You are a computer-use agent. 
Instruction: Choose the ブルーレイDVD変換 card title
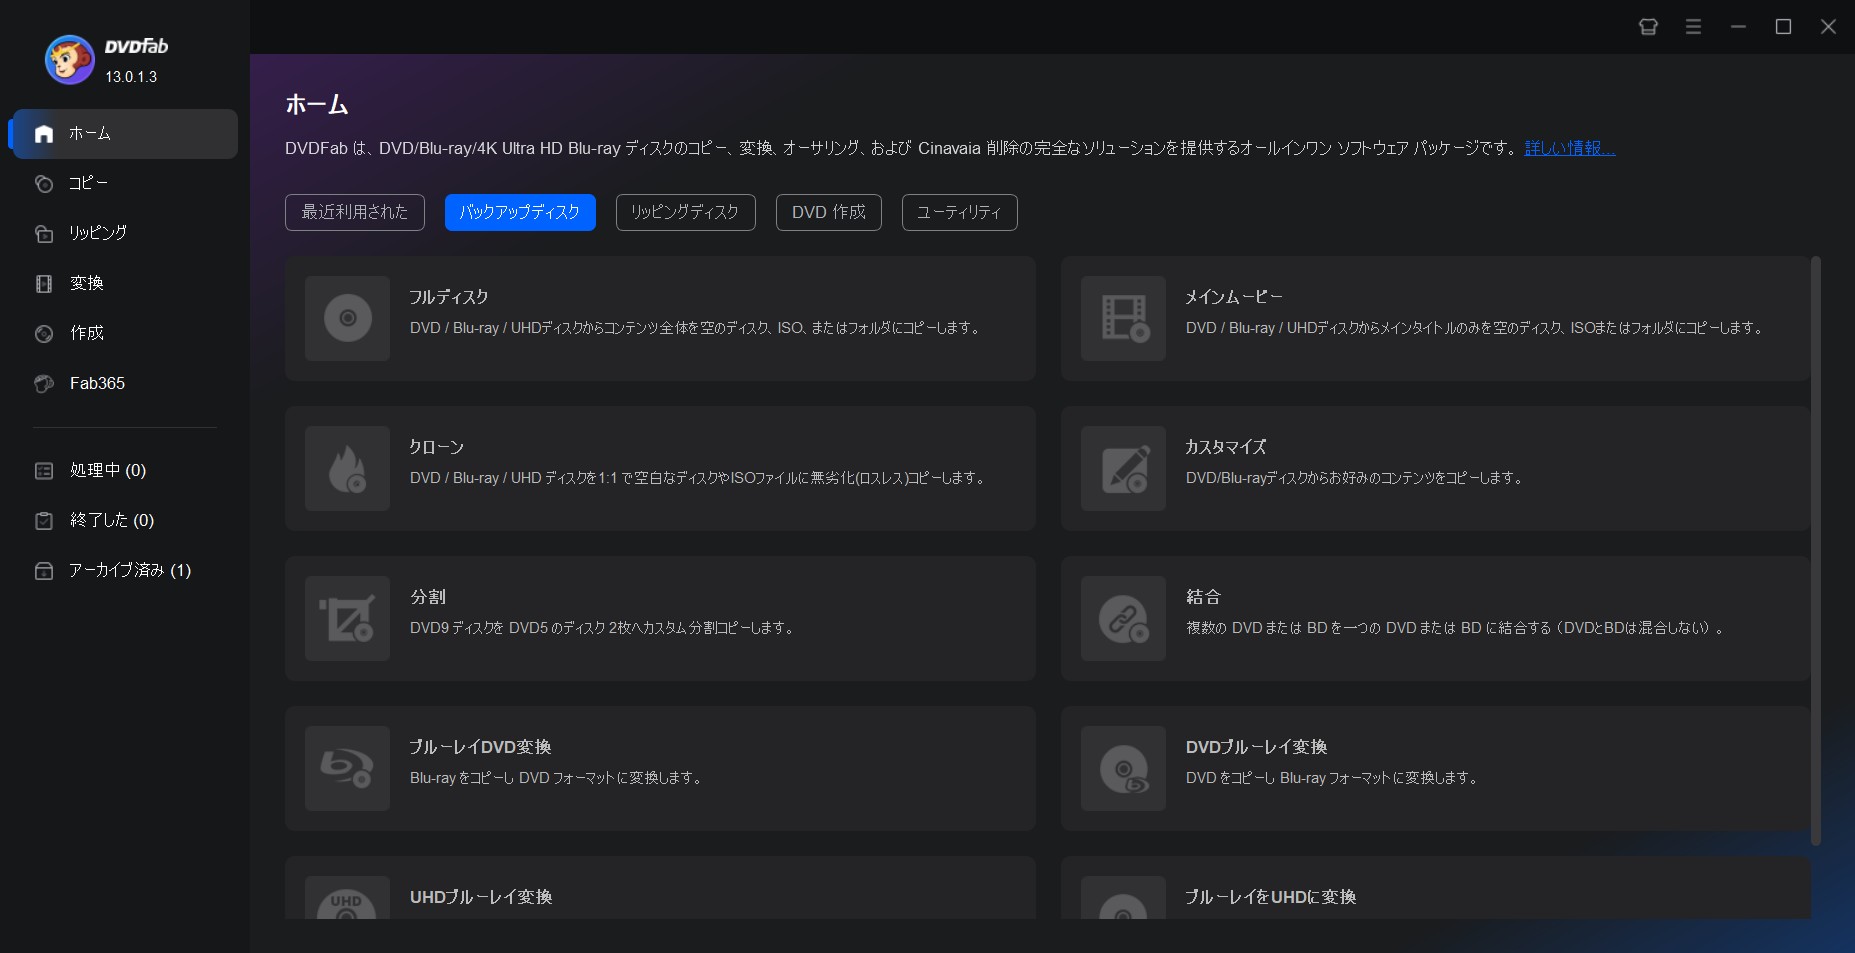(481, 747)
